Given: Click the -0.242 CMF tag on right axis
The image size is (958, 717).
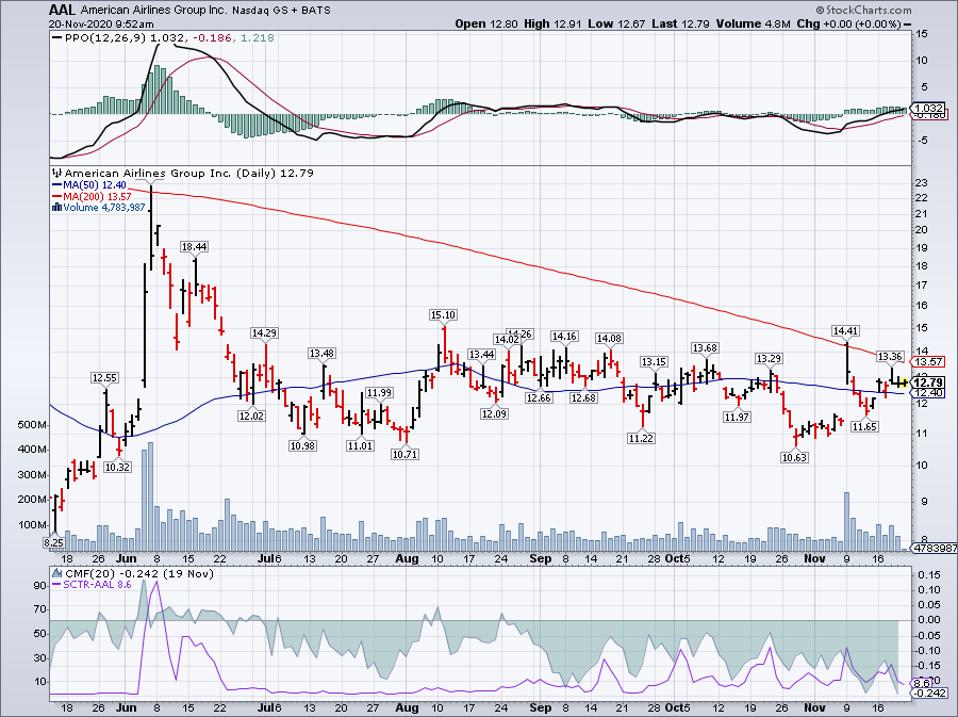Looking at the screenshot, I should (x=929, y=694).
